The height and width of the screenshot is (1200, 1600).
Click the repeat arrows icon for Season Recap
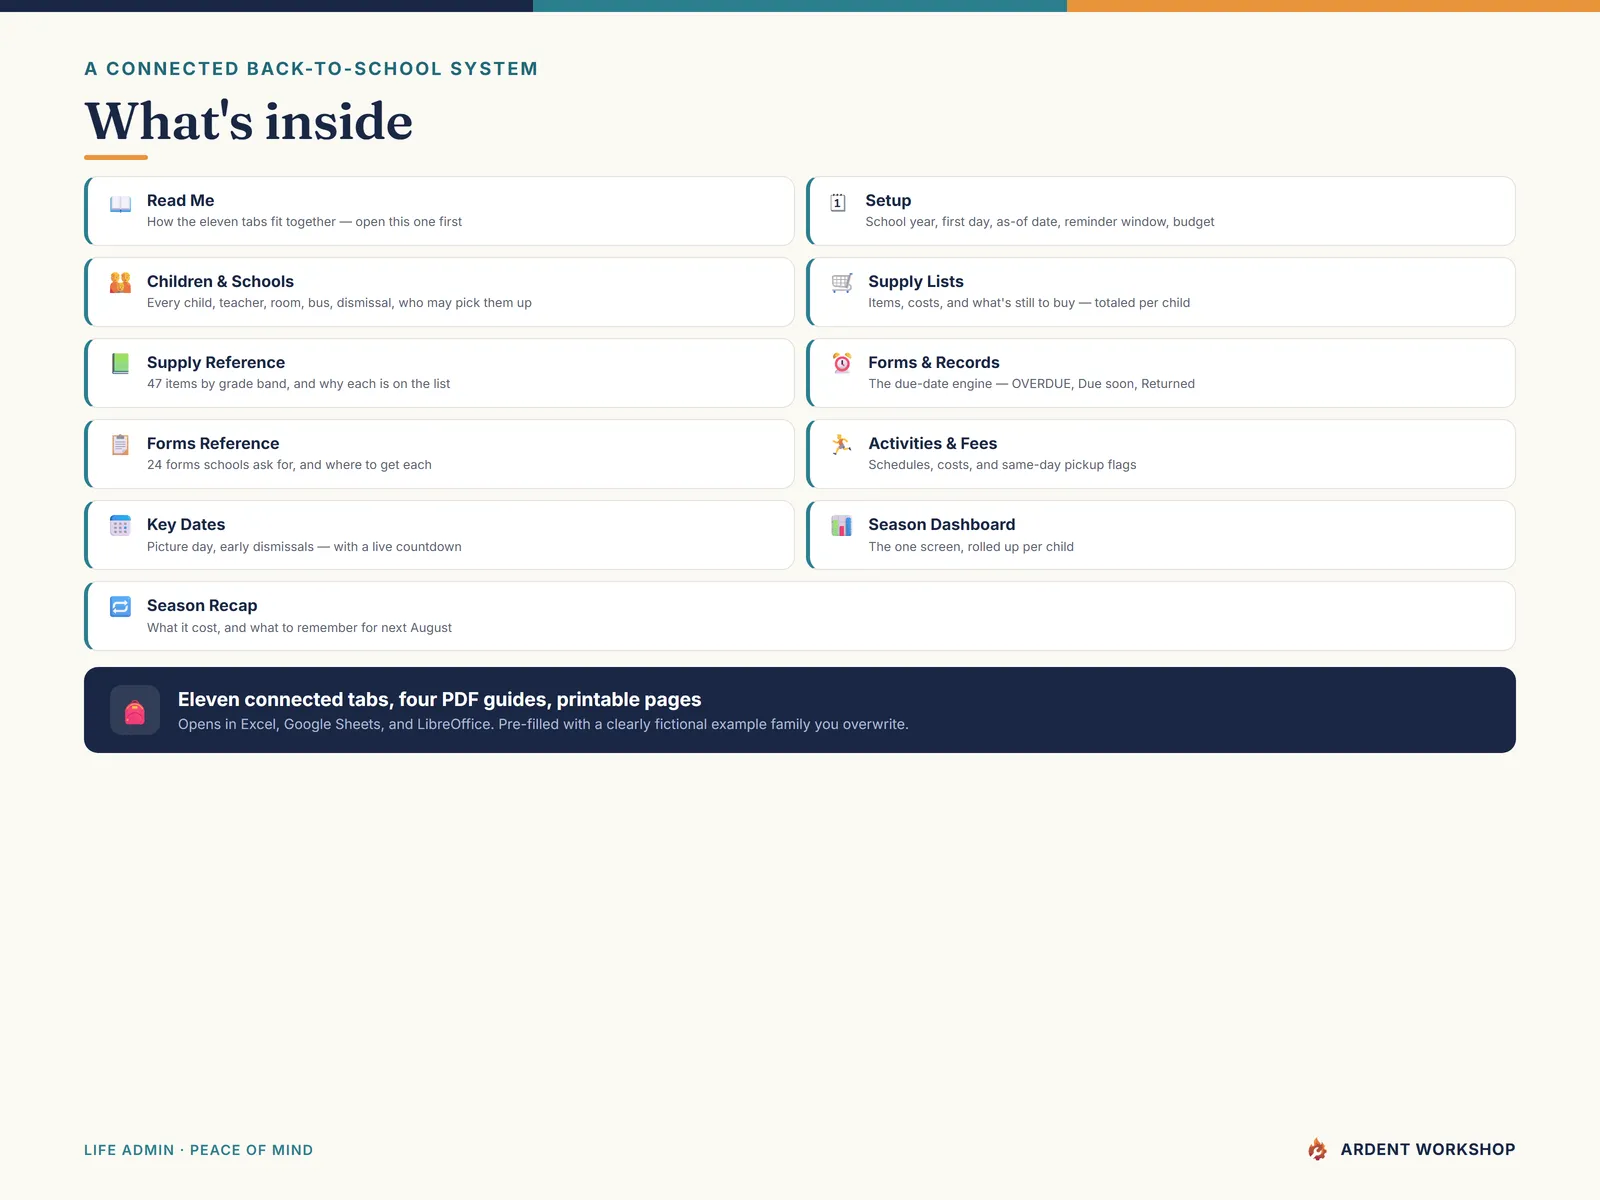pyautogui.click(x=120, y=607)
